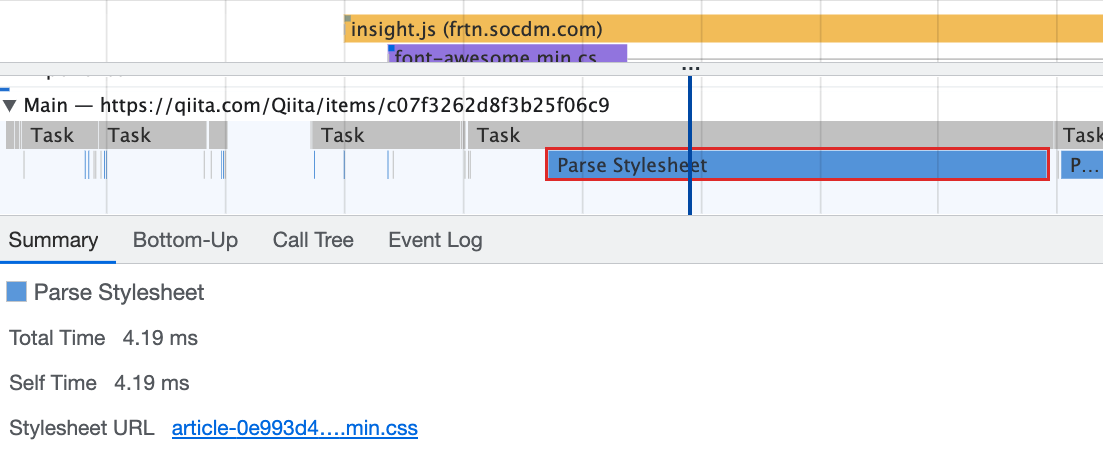The width and height of the screenshot is (1103, 460).
Task: Select the insight.js network request bar
Action: point(723,29)
